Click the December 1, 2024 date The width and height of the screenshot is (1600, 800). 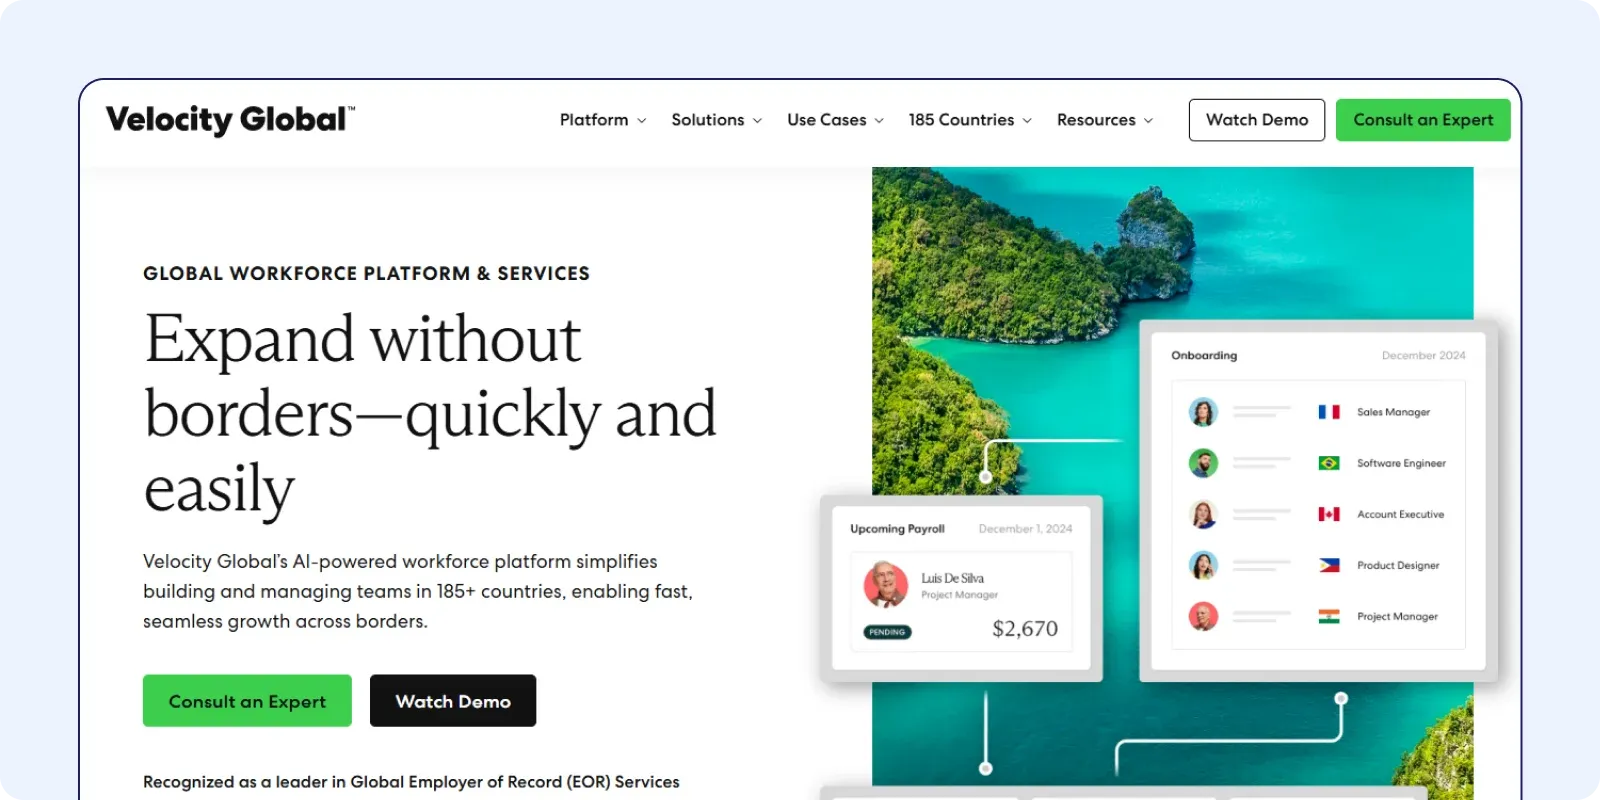coord(1025,529)
